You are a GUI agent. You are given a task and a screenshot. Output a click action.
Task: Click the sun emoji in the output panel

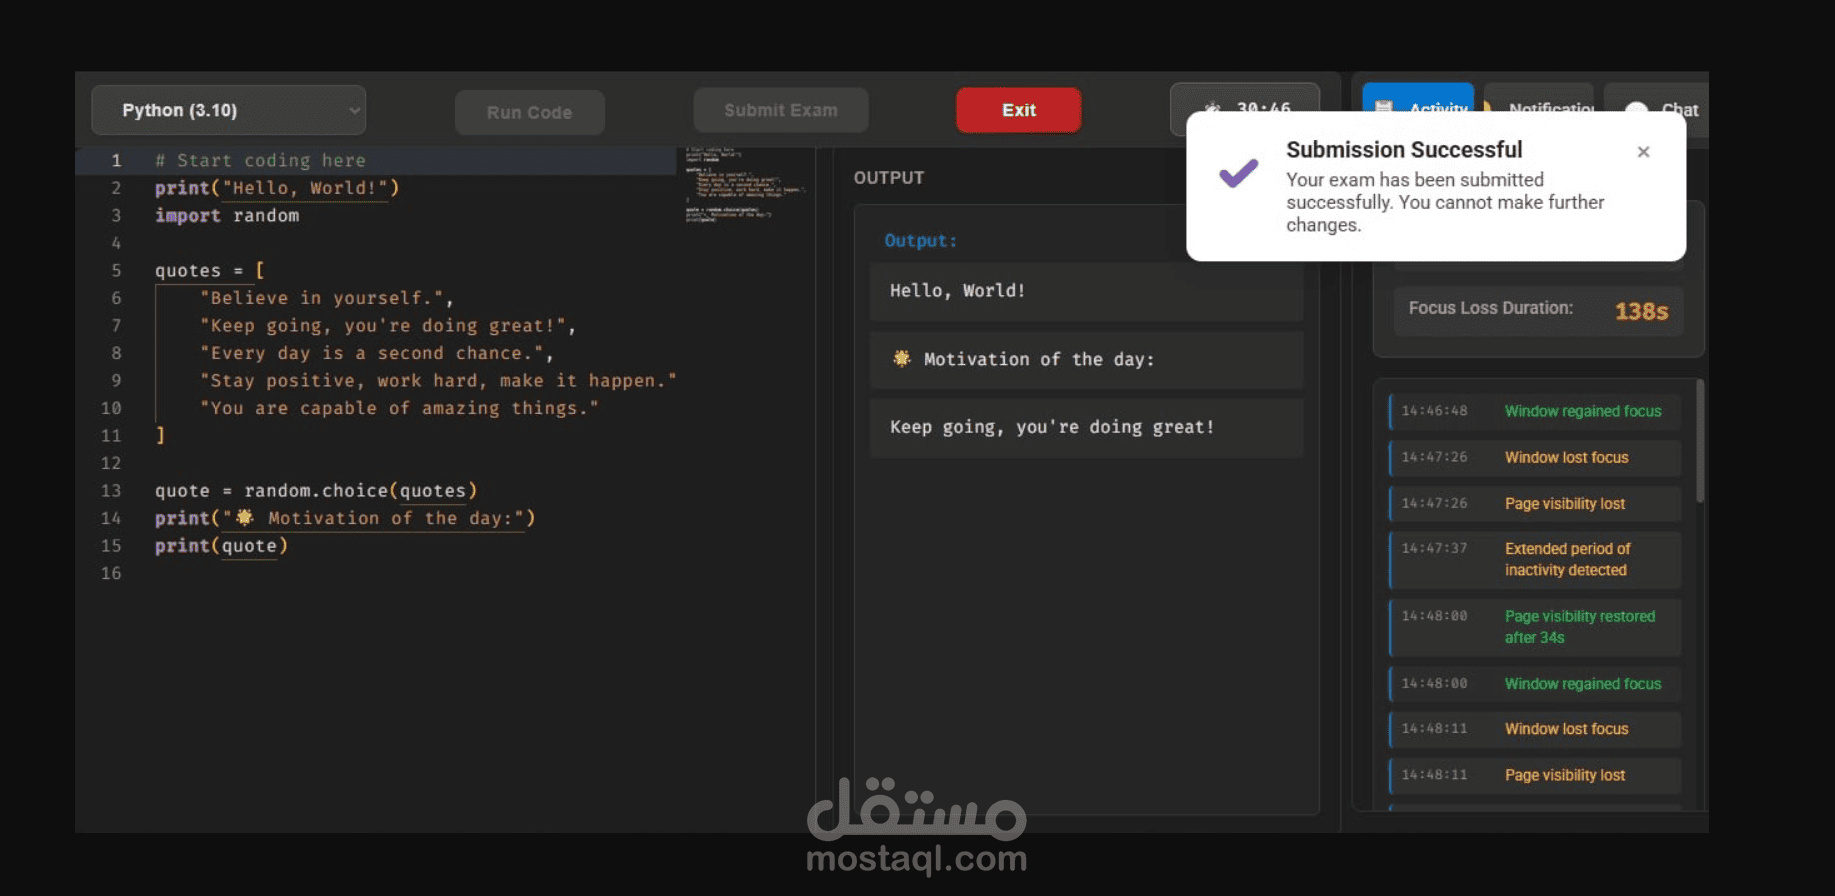coord(901,358)
